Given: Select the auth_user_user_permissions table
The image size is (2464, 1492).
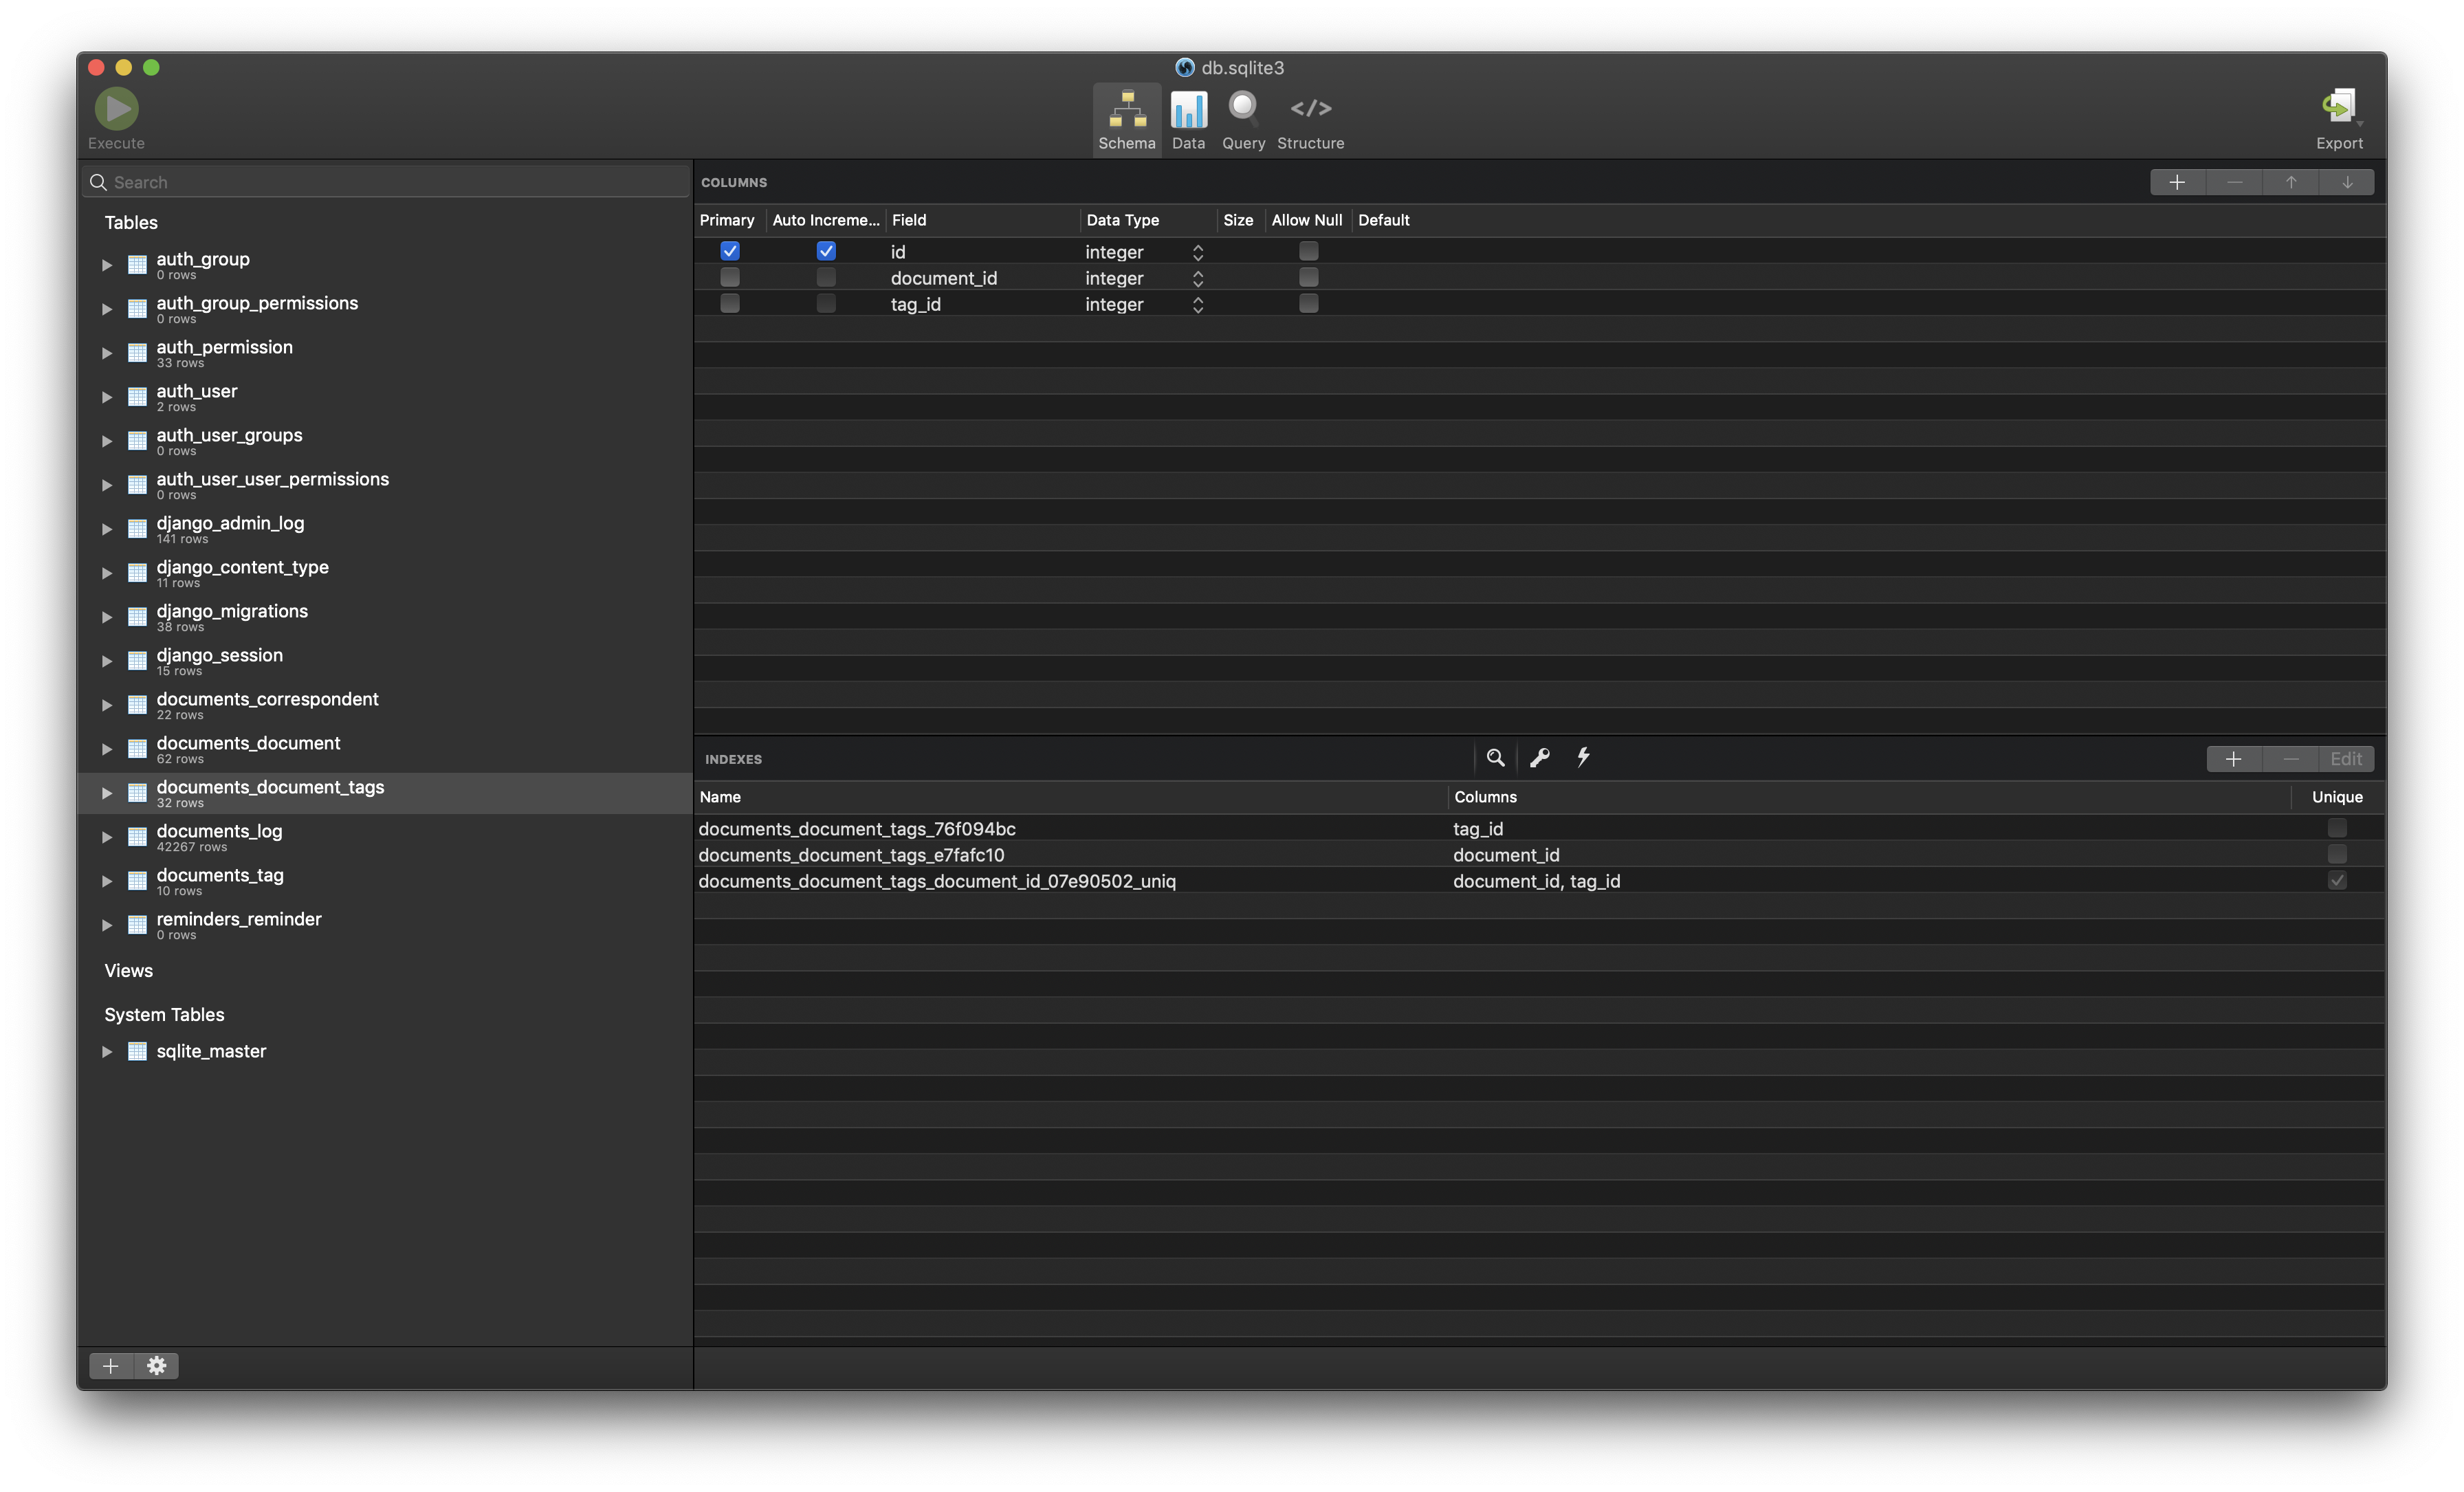Looking at the screenshot, I should (x=385, y=485).
